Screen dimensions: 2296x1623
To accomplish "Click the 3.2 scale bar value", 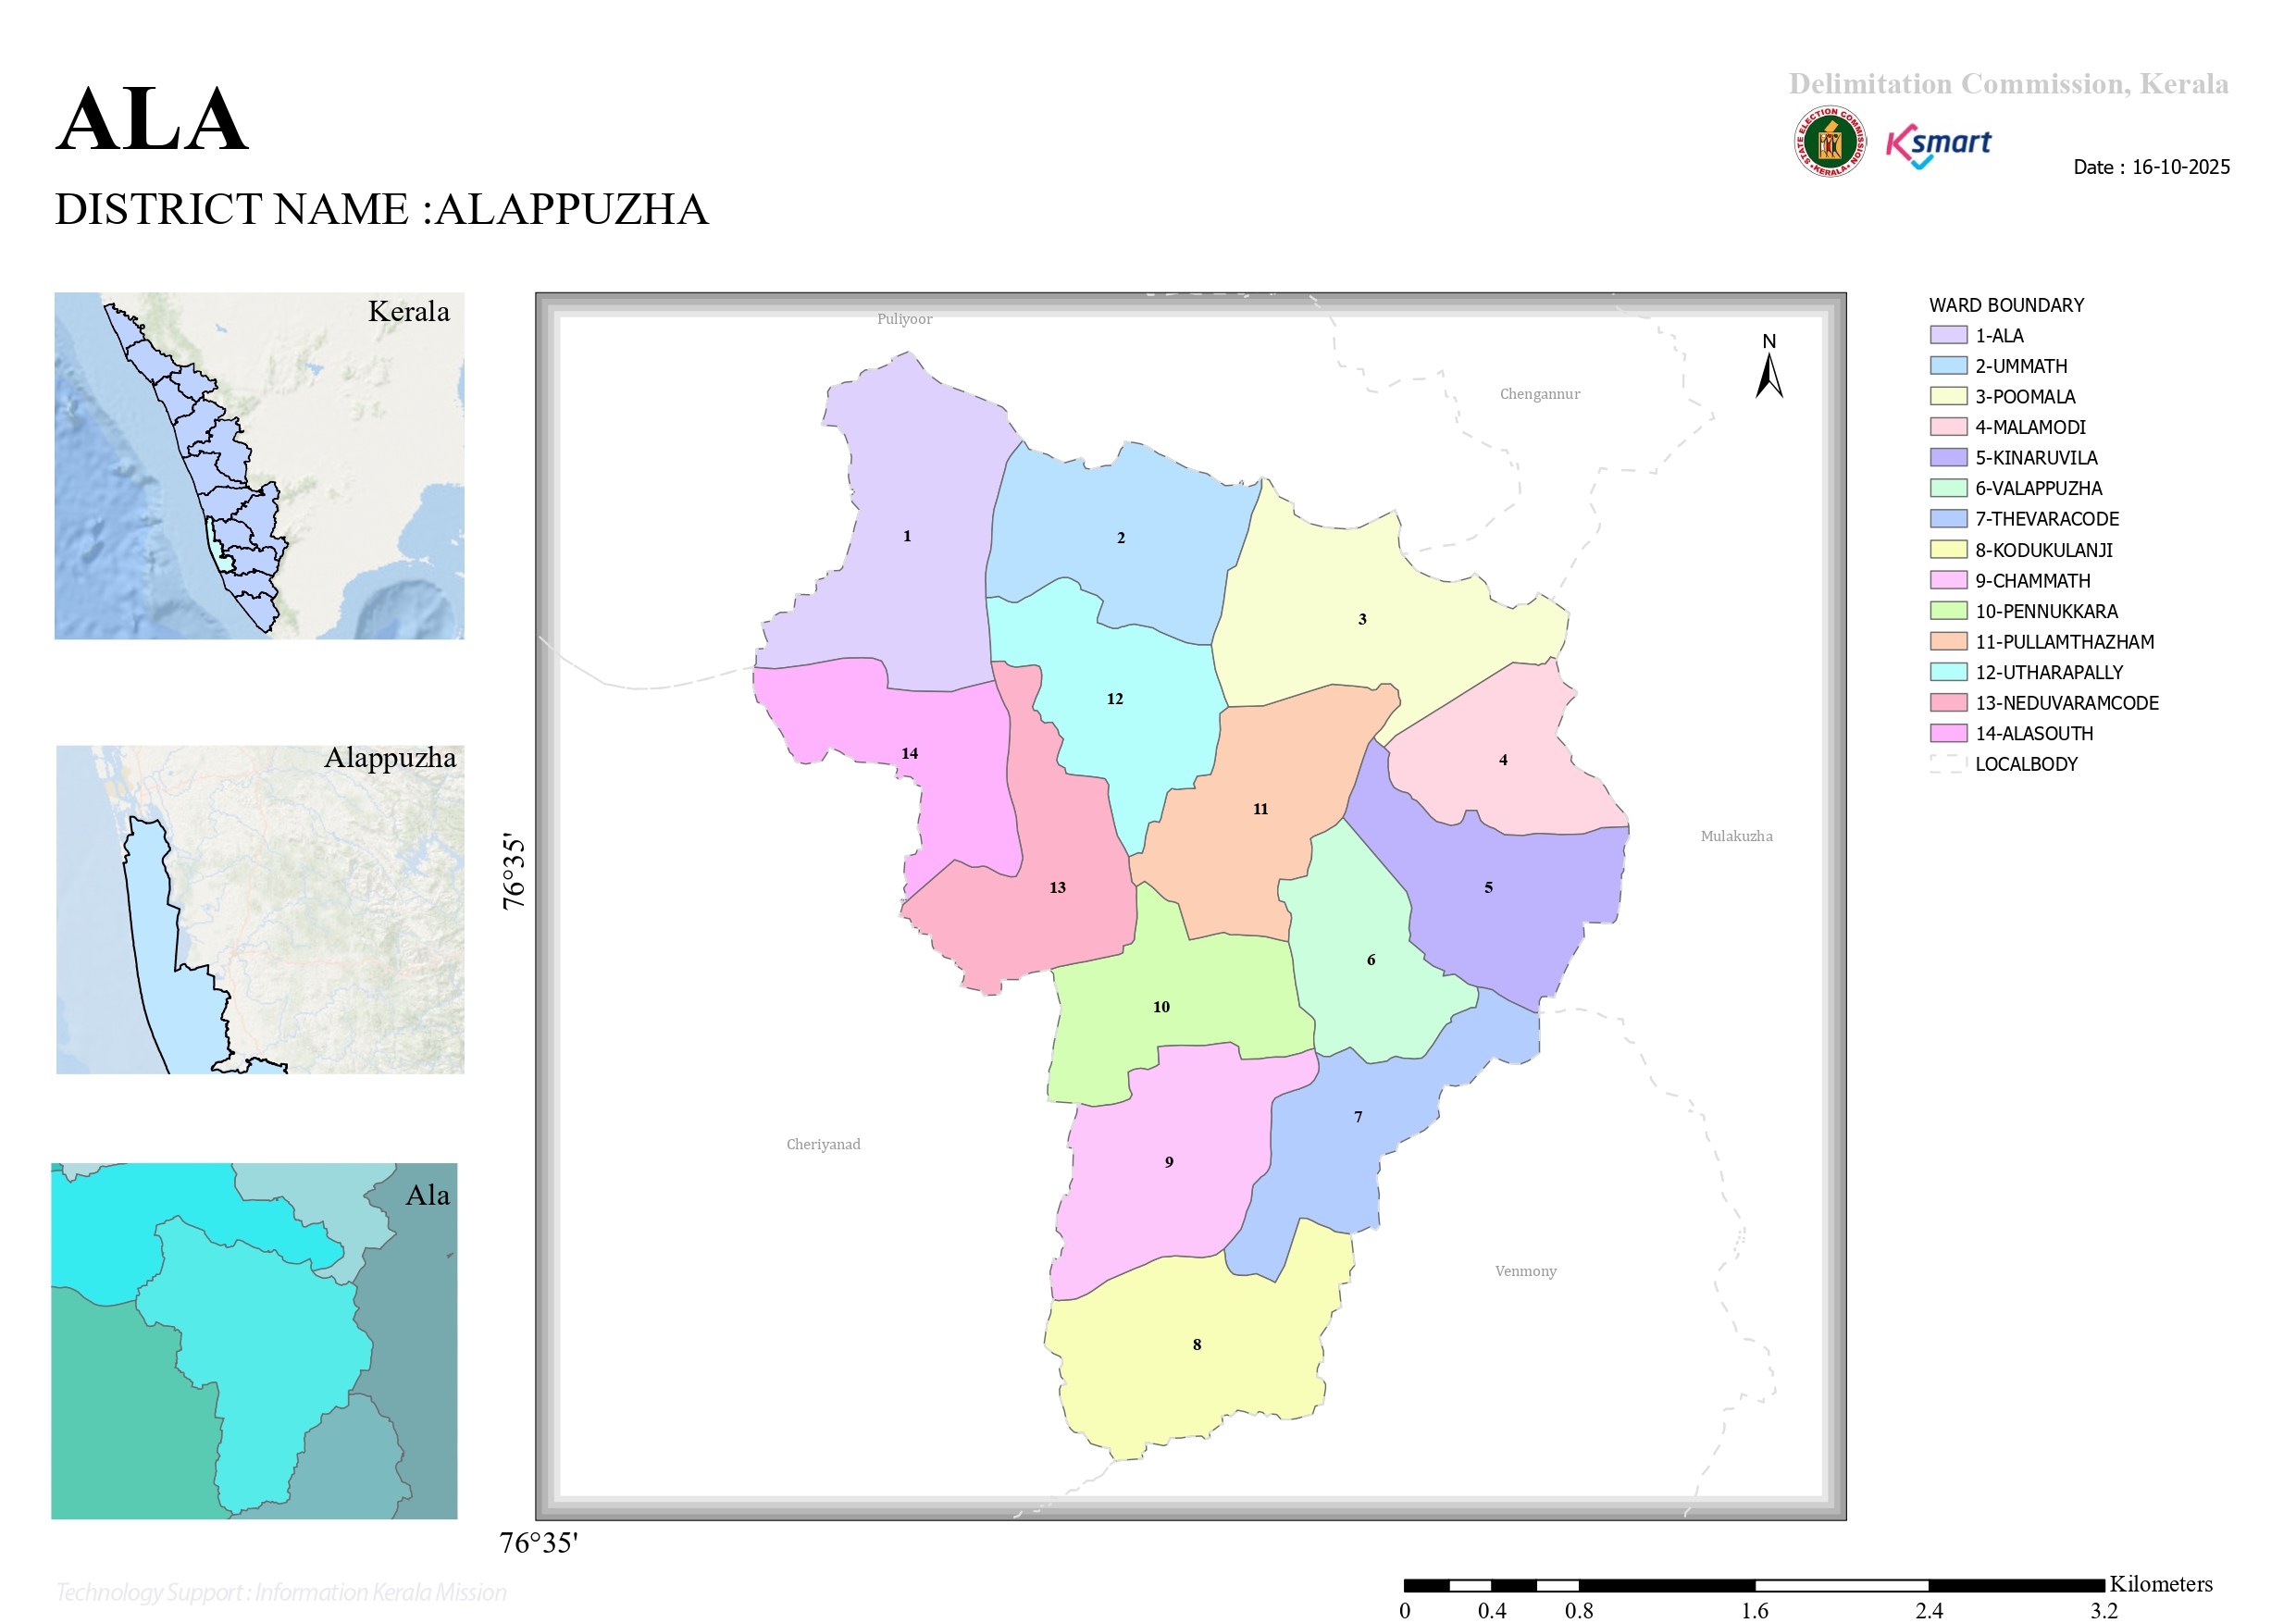I will click(2104, 1610).
